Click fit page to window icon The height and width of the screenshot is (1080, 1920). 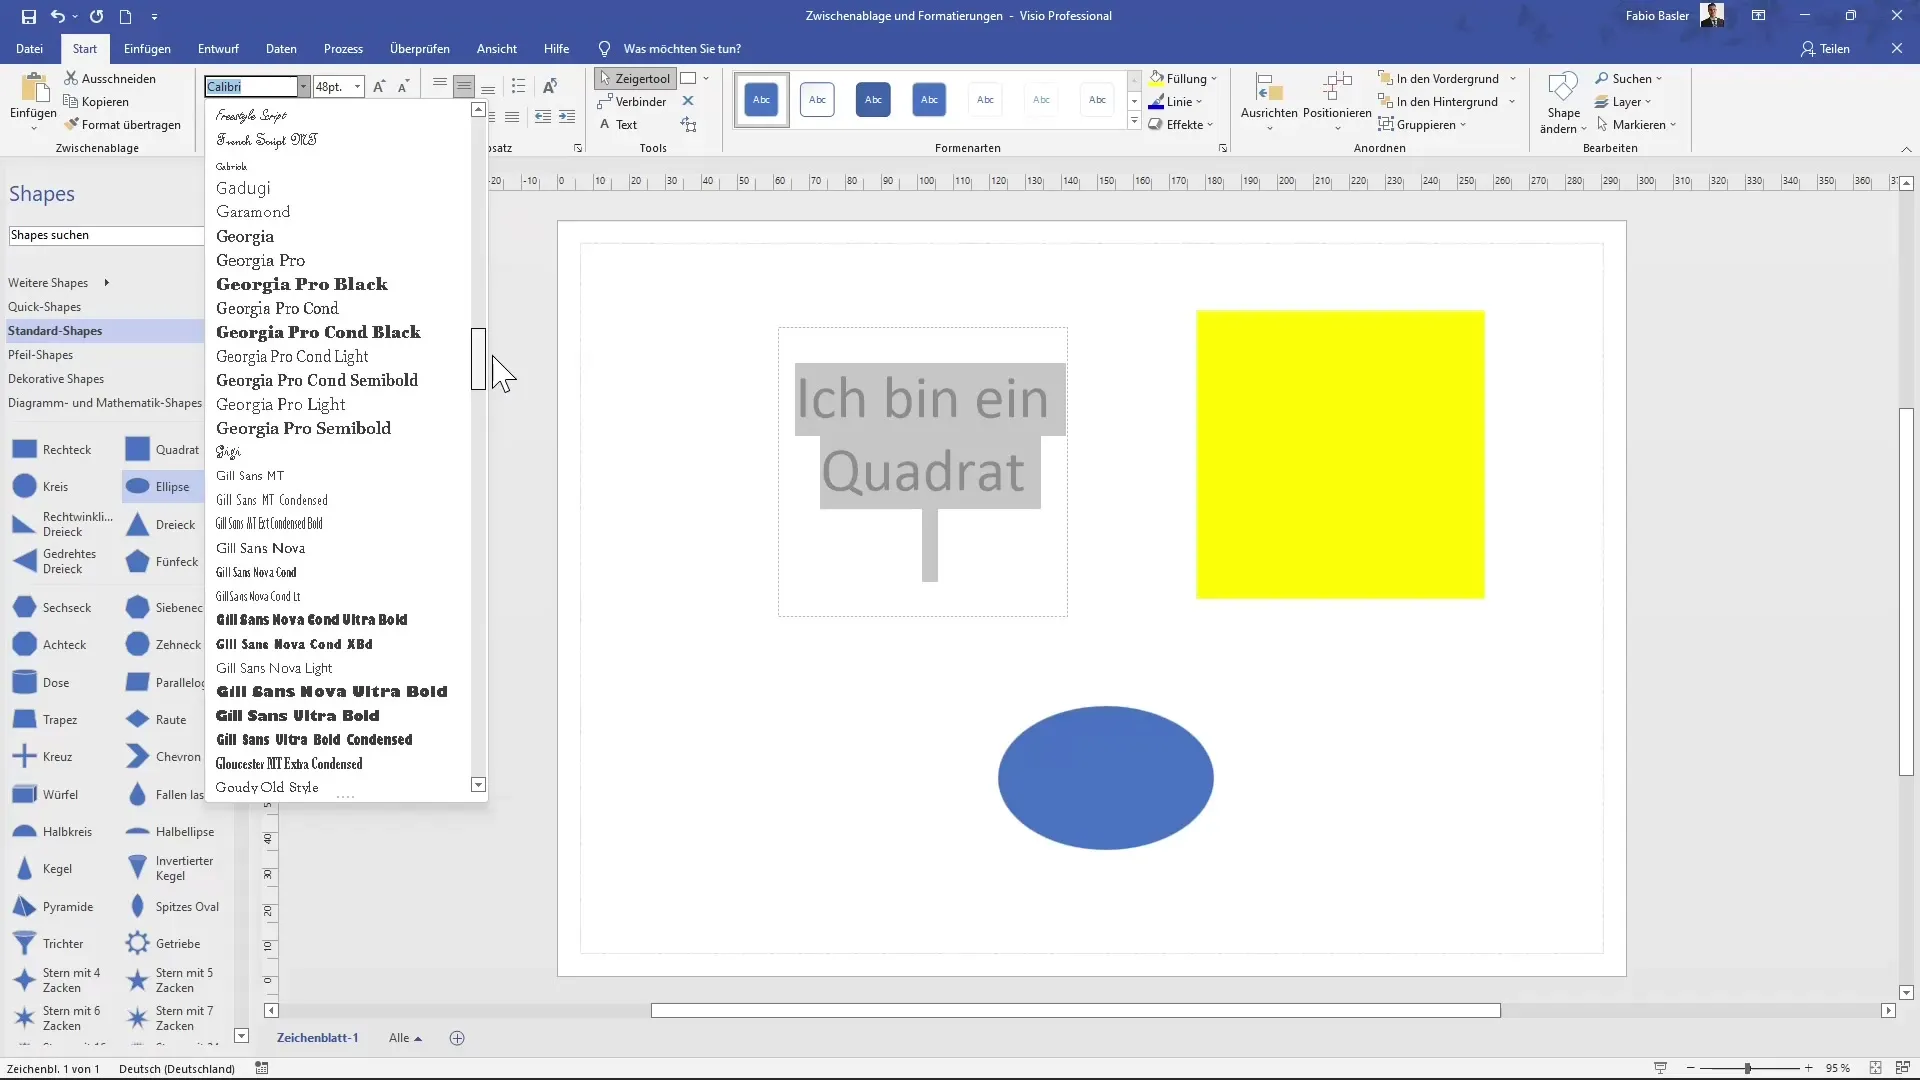coord(1876,1068)
